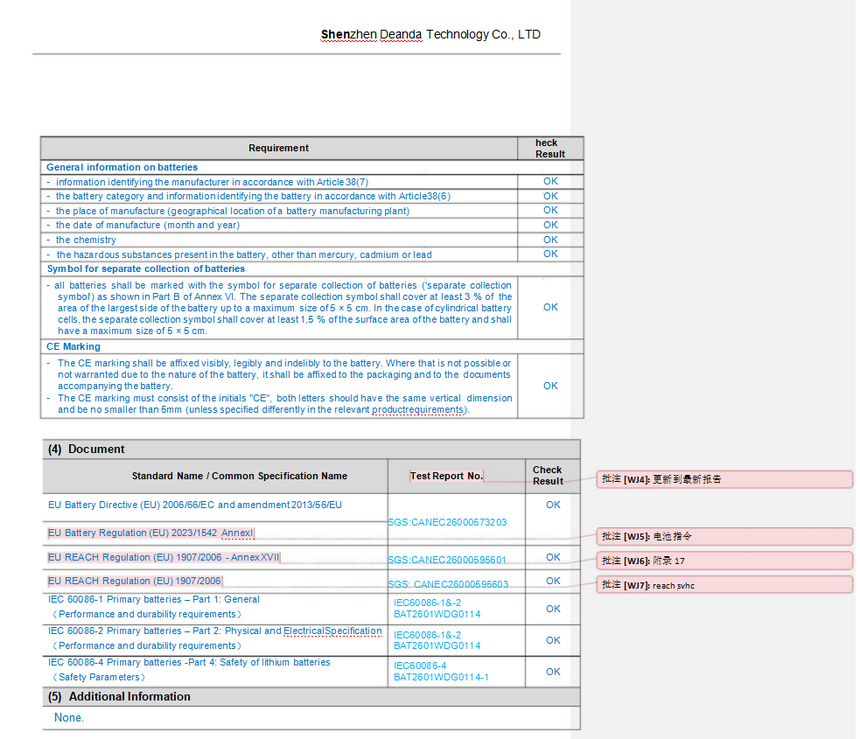Select report number BAT2601WDG0114-1

point(441,677)
